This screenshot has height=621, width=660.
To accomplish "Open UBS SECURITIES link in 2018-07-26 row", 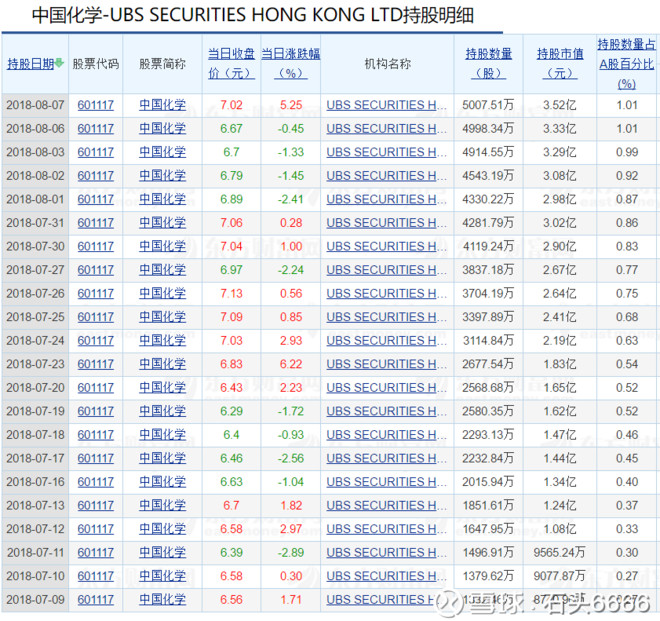I will pos(386,293).
